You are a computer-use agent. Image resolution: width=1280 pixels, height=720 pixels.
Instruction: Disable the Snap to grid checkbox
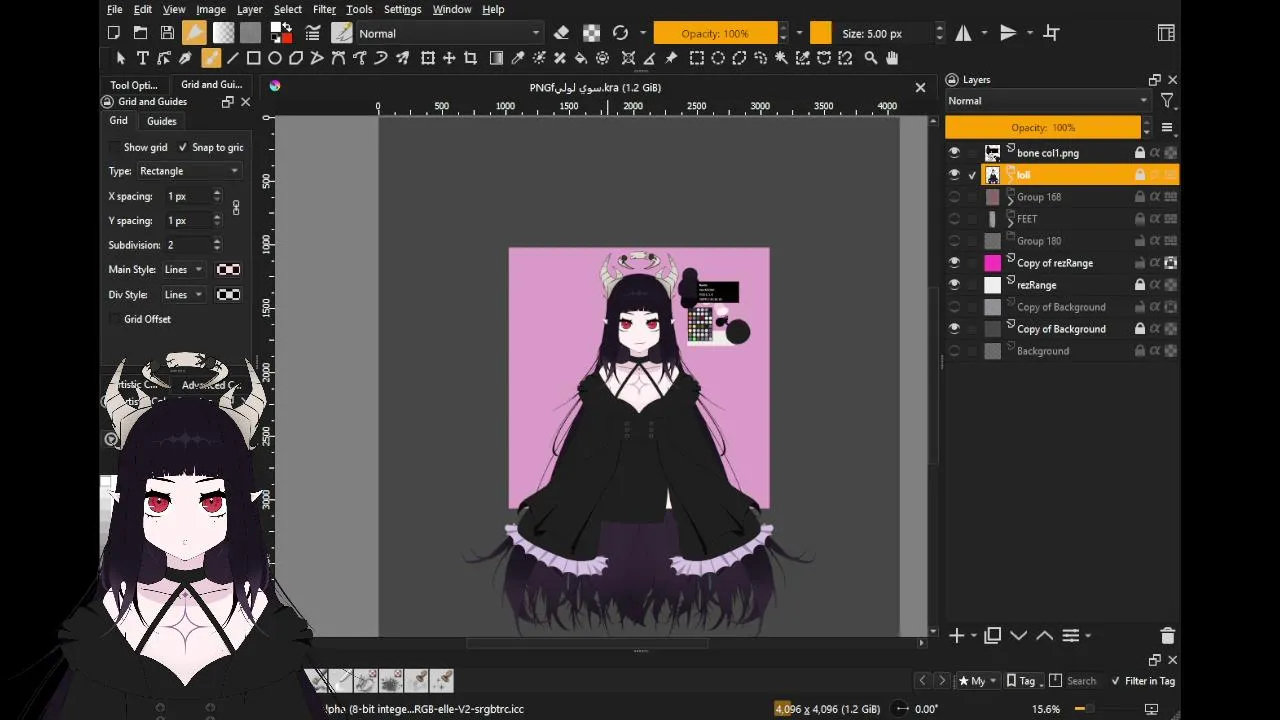click(183, 147)
